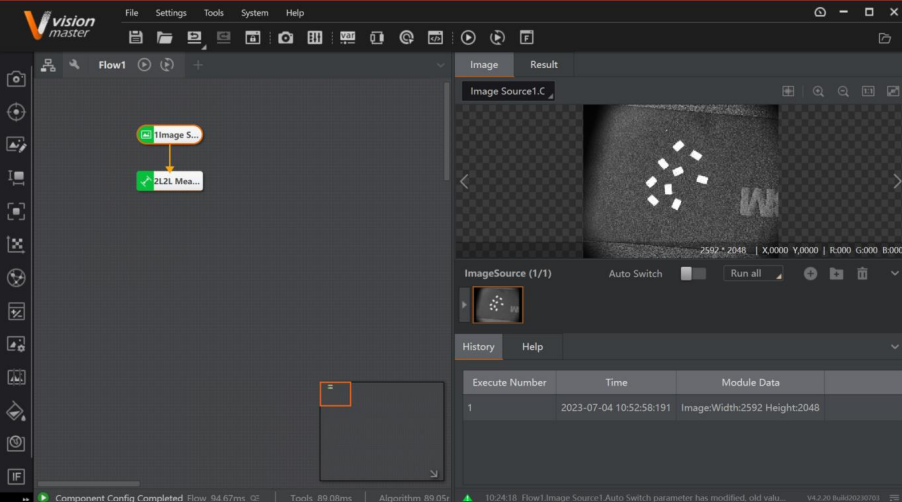This screenshot has width=902, height=502.
Task: Zoom out on the image view
Action: (843, 91)
